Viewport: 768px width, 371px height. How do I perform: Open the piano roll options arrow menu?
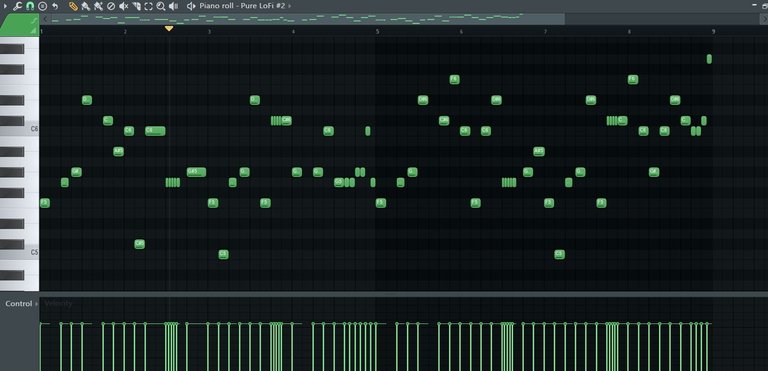(5, 6)
